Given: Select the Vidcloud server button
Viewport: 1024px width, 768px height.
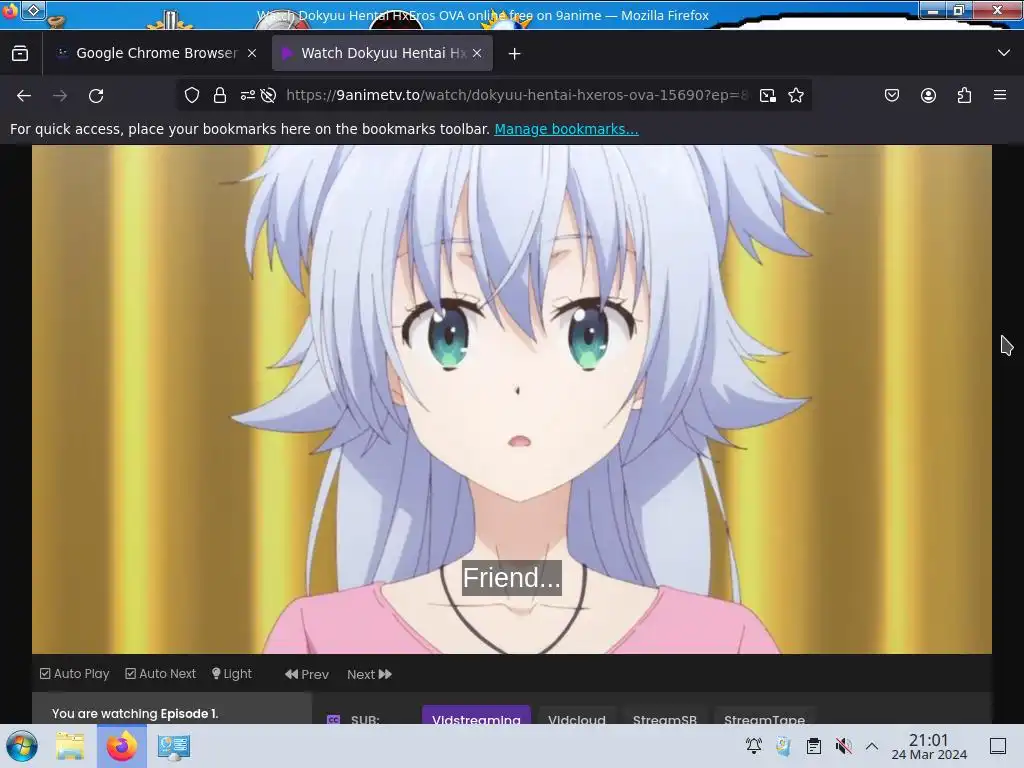Looking at the screenshot, I should point(577,714).
